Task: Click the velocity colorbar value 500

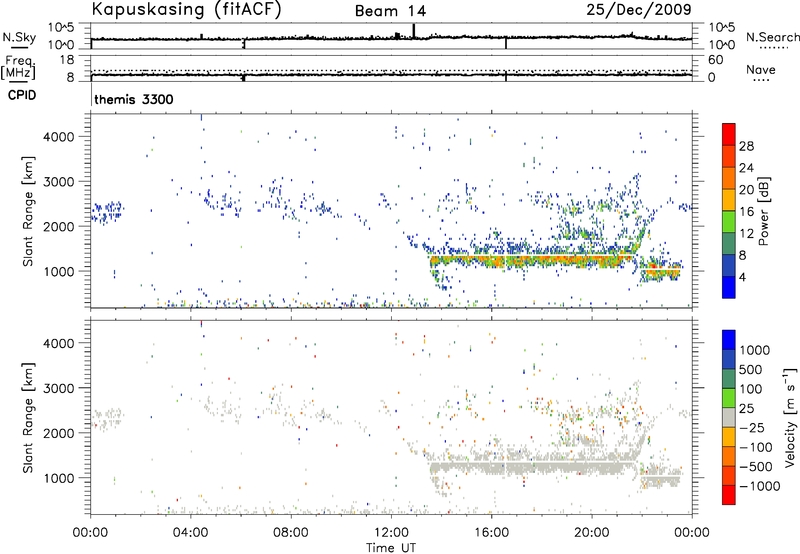Action: pos(751,370)
